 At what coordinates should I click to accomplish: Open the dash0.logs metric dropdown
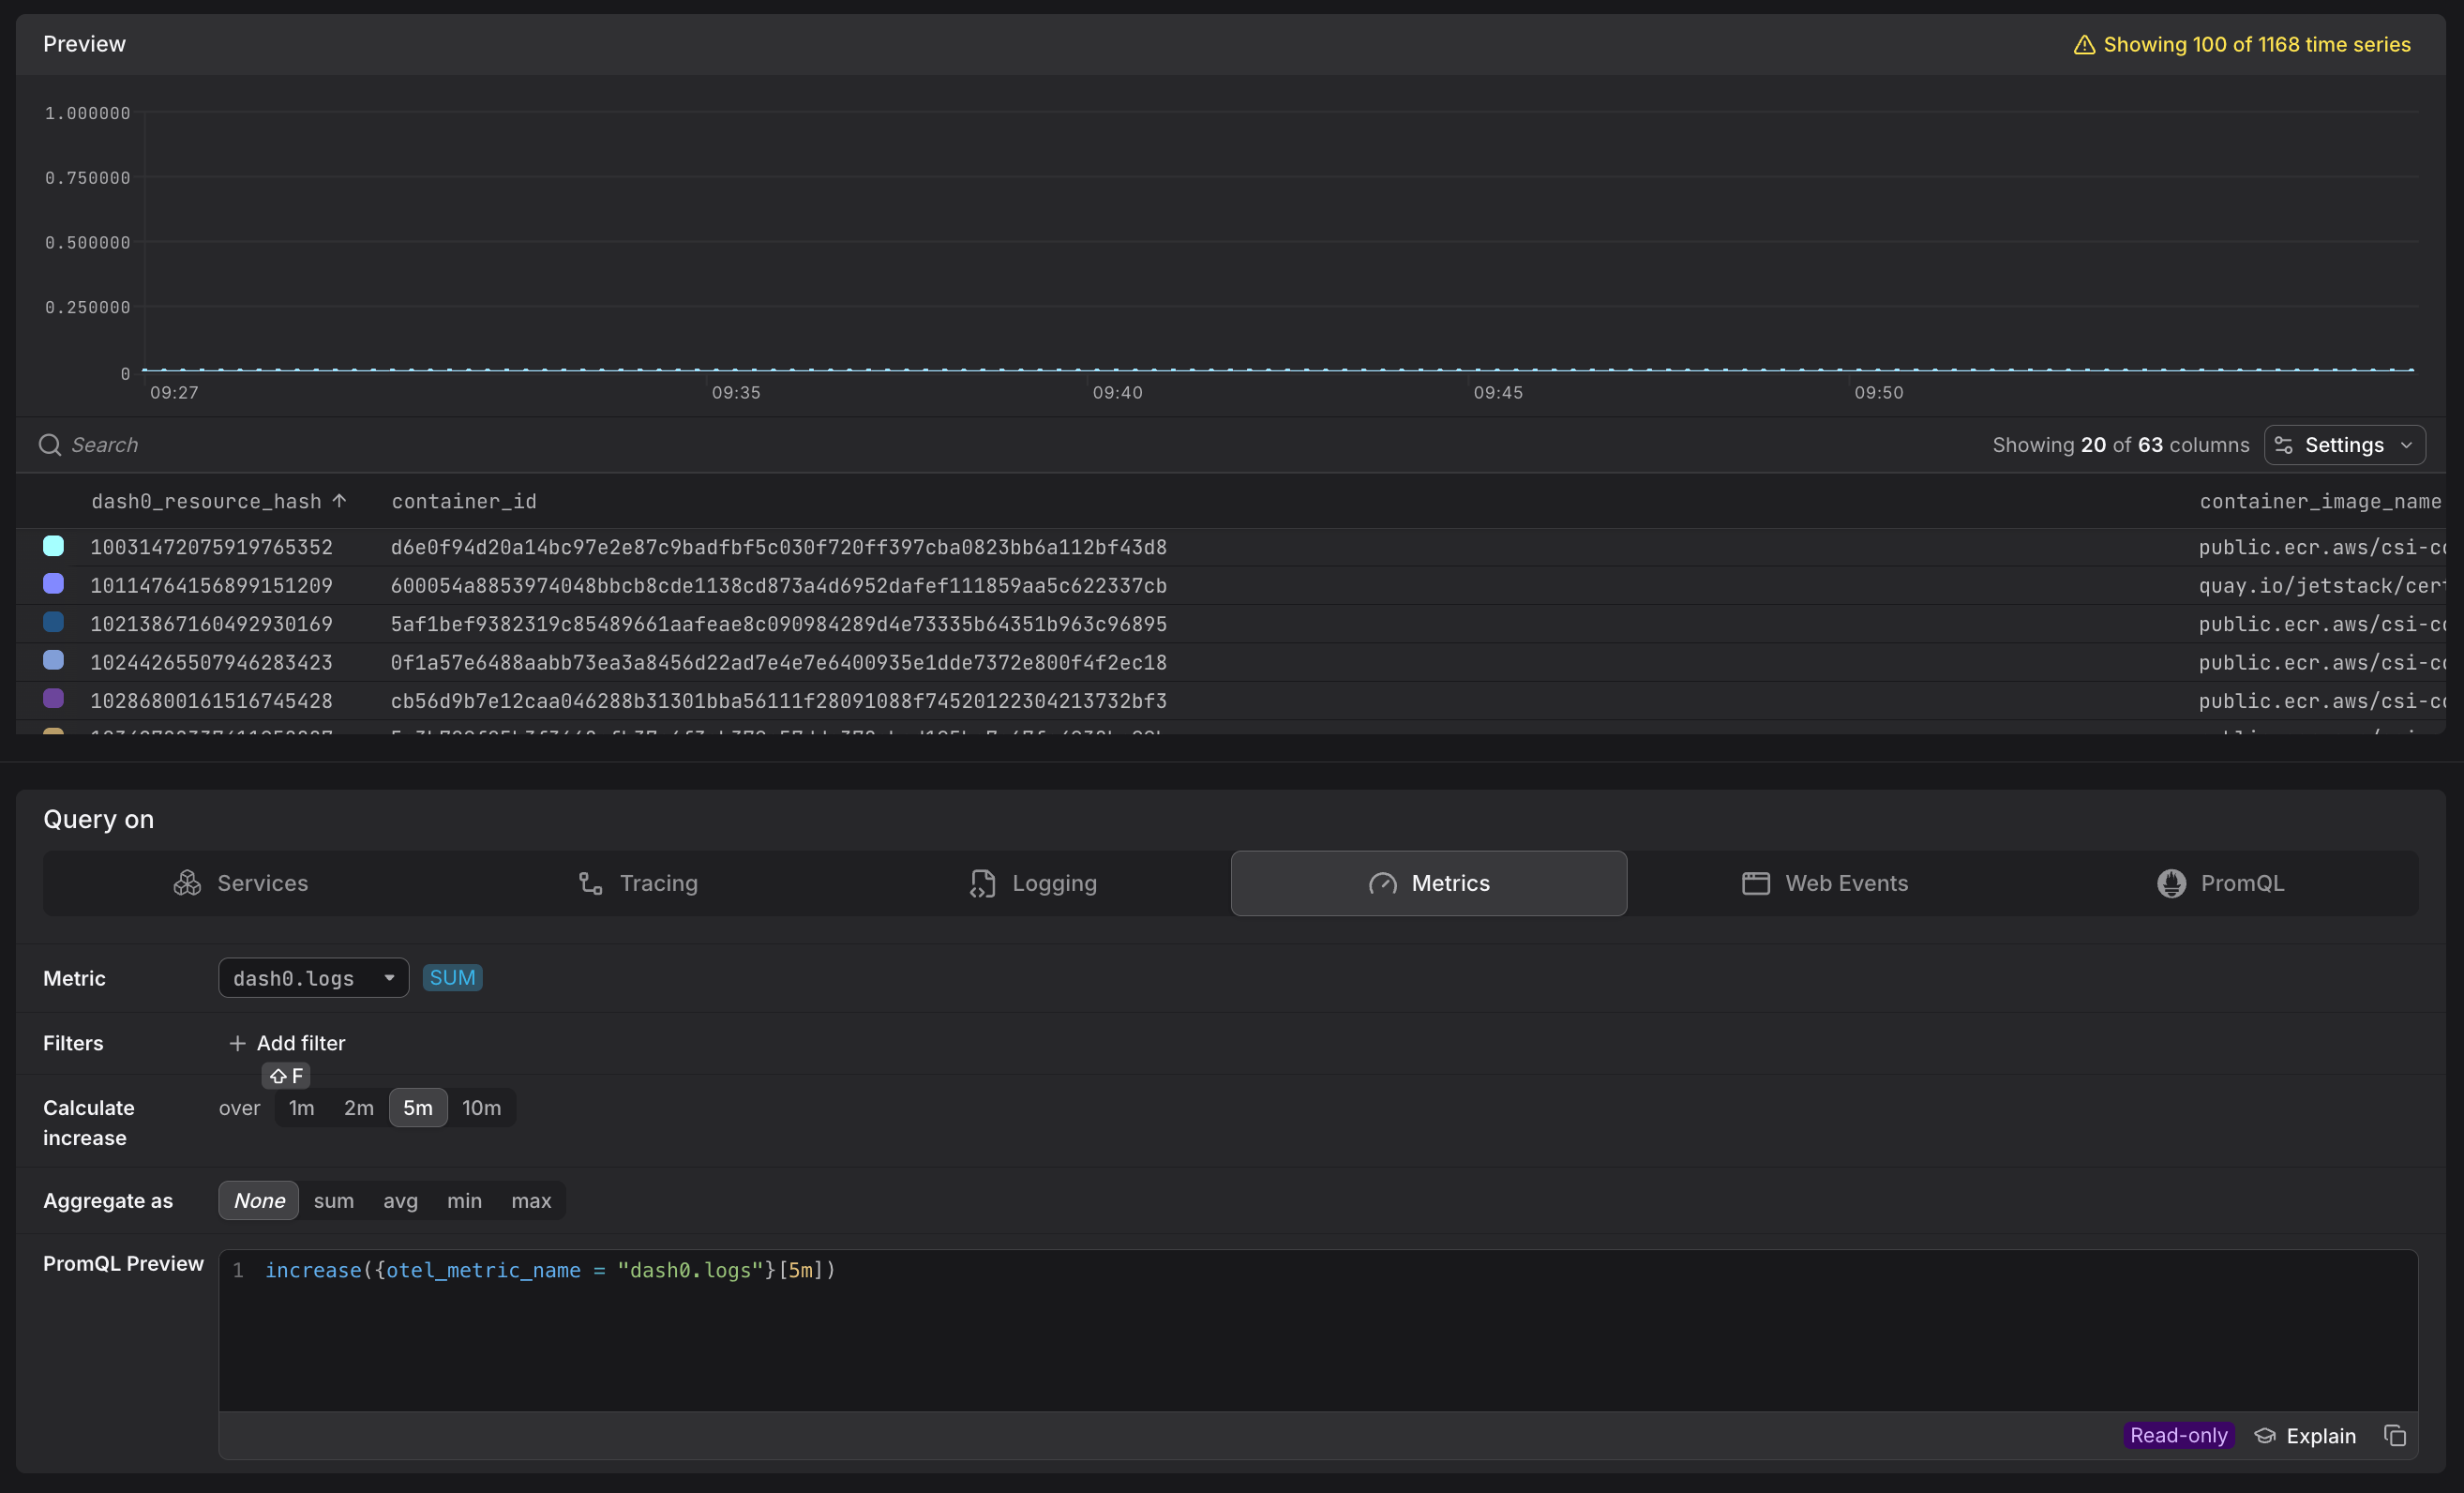tap(313, 978)
